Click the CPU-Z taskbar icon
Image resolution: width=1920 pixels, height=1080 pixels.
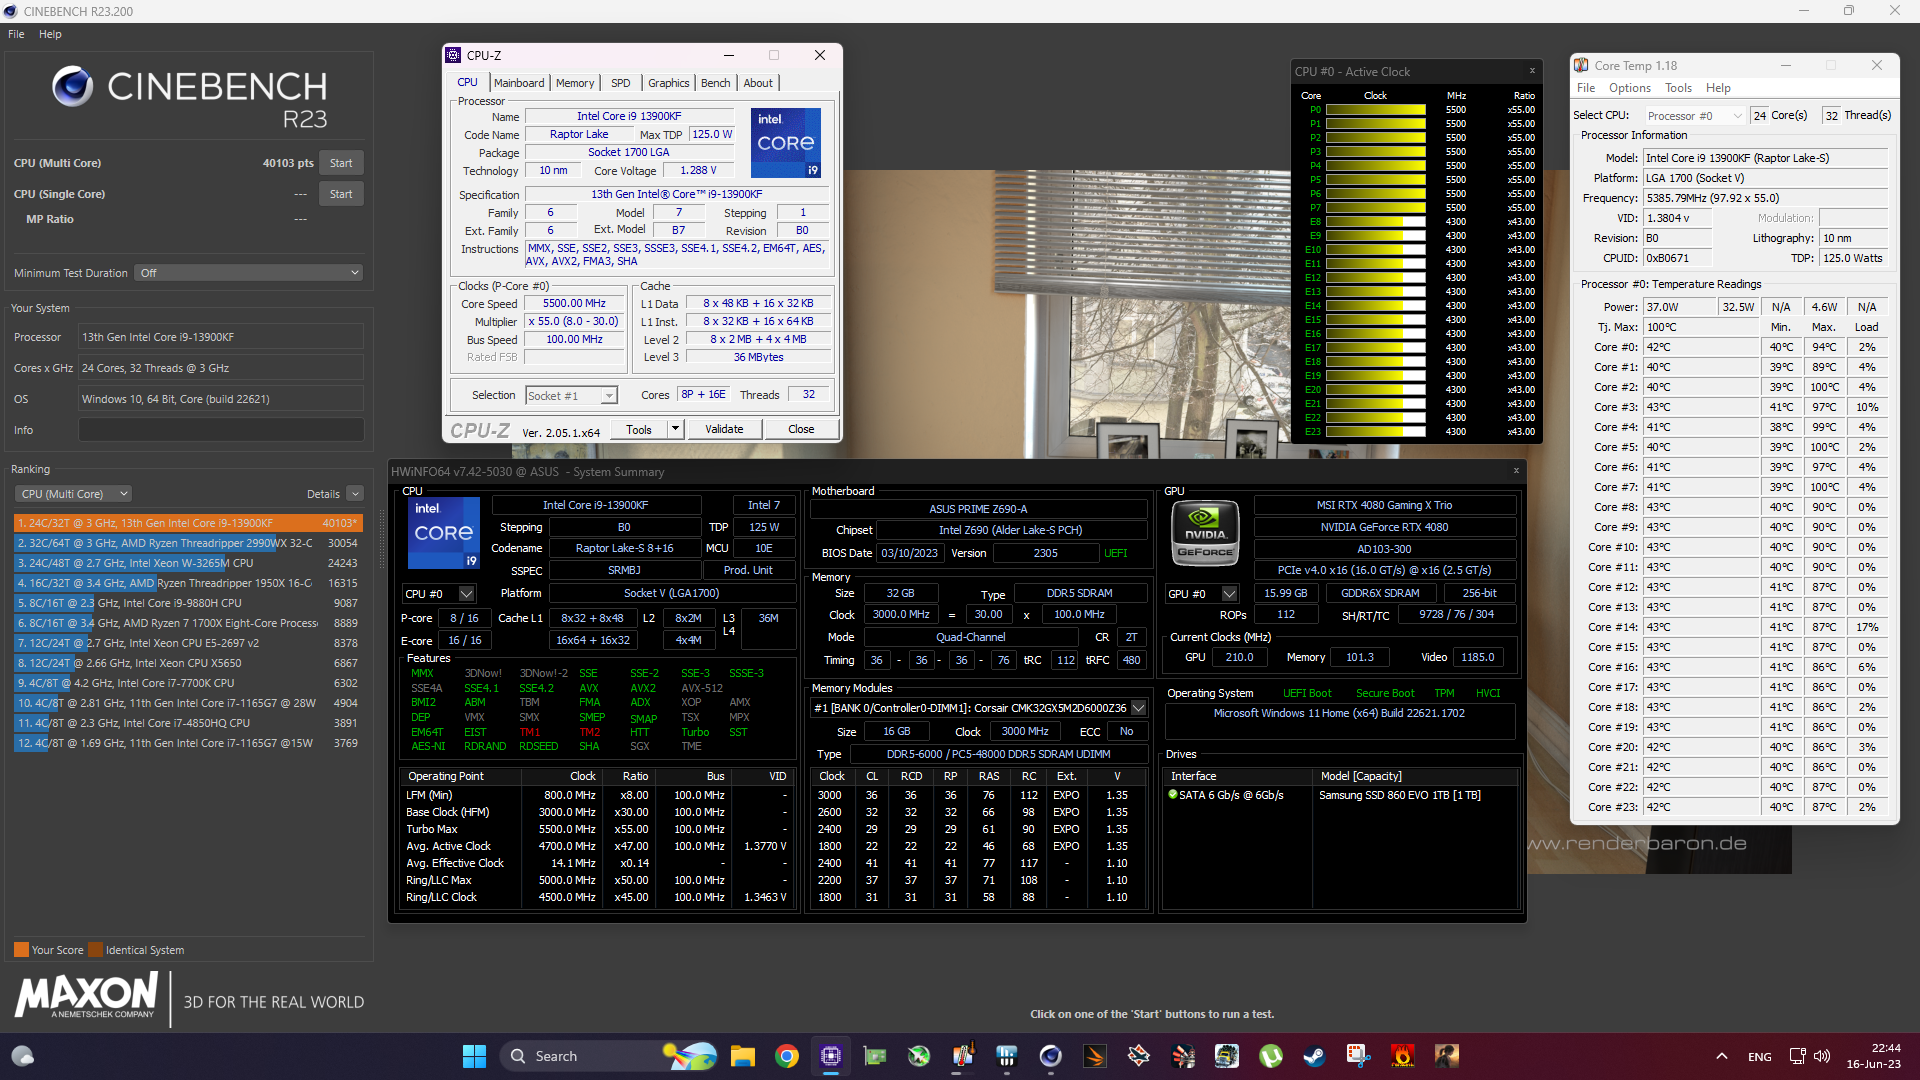831,1056
